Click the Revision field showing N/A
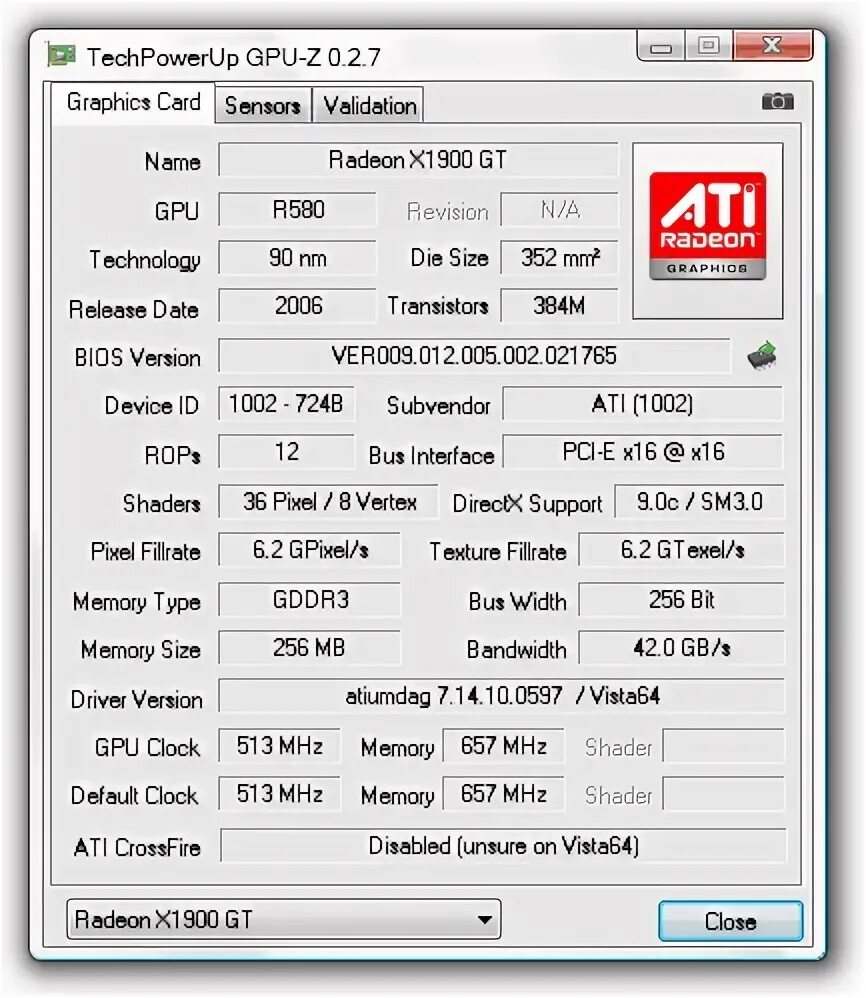The height and width of the screenshot is (998, 866). 559,209
